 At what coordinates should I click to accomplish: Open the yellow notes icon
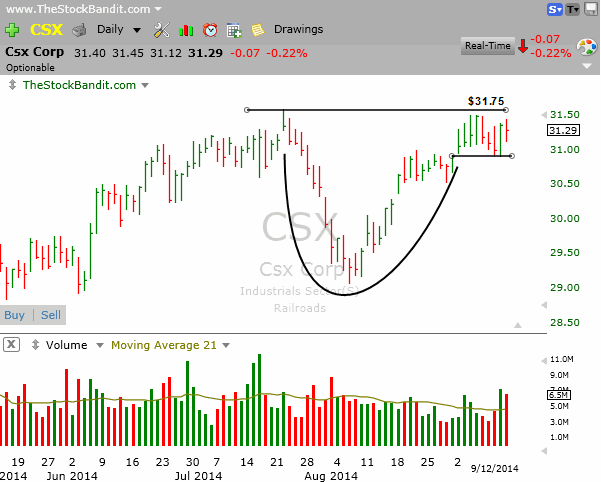click(x=258, y=30)
